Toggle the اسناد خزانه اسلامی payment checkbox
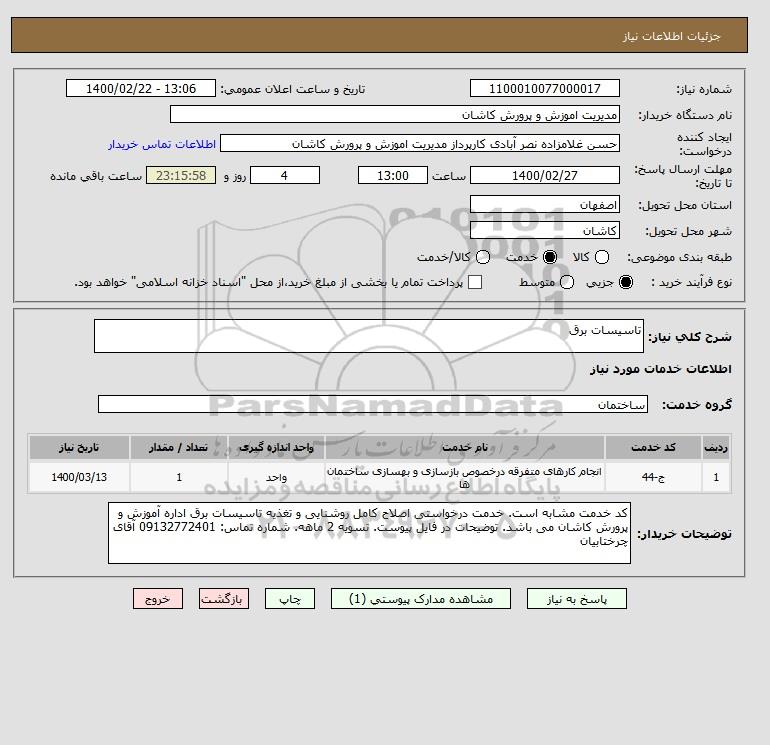This screenshot has height=745, width=770. [x=475, y=282]
